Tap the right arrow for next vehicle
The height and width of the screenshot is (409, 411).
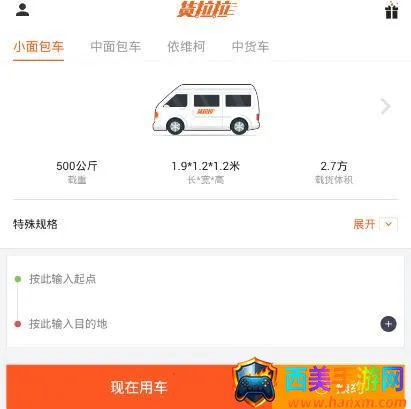click(385, 106)
